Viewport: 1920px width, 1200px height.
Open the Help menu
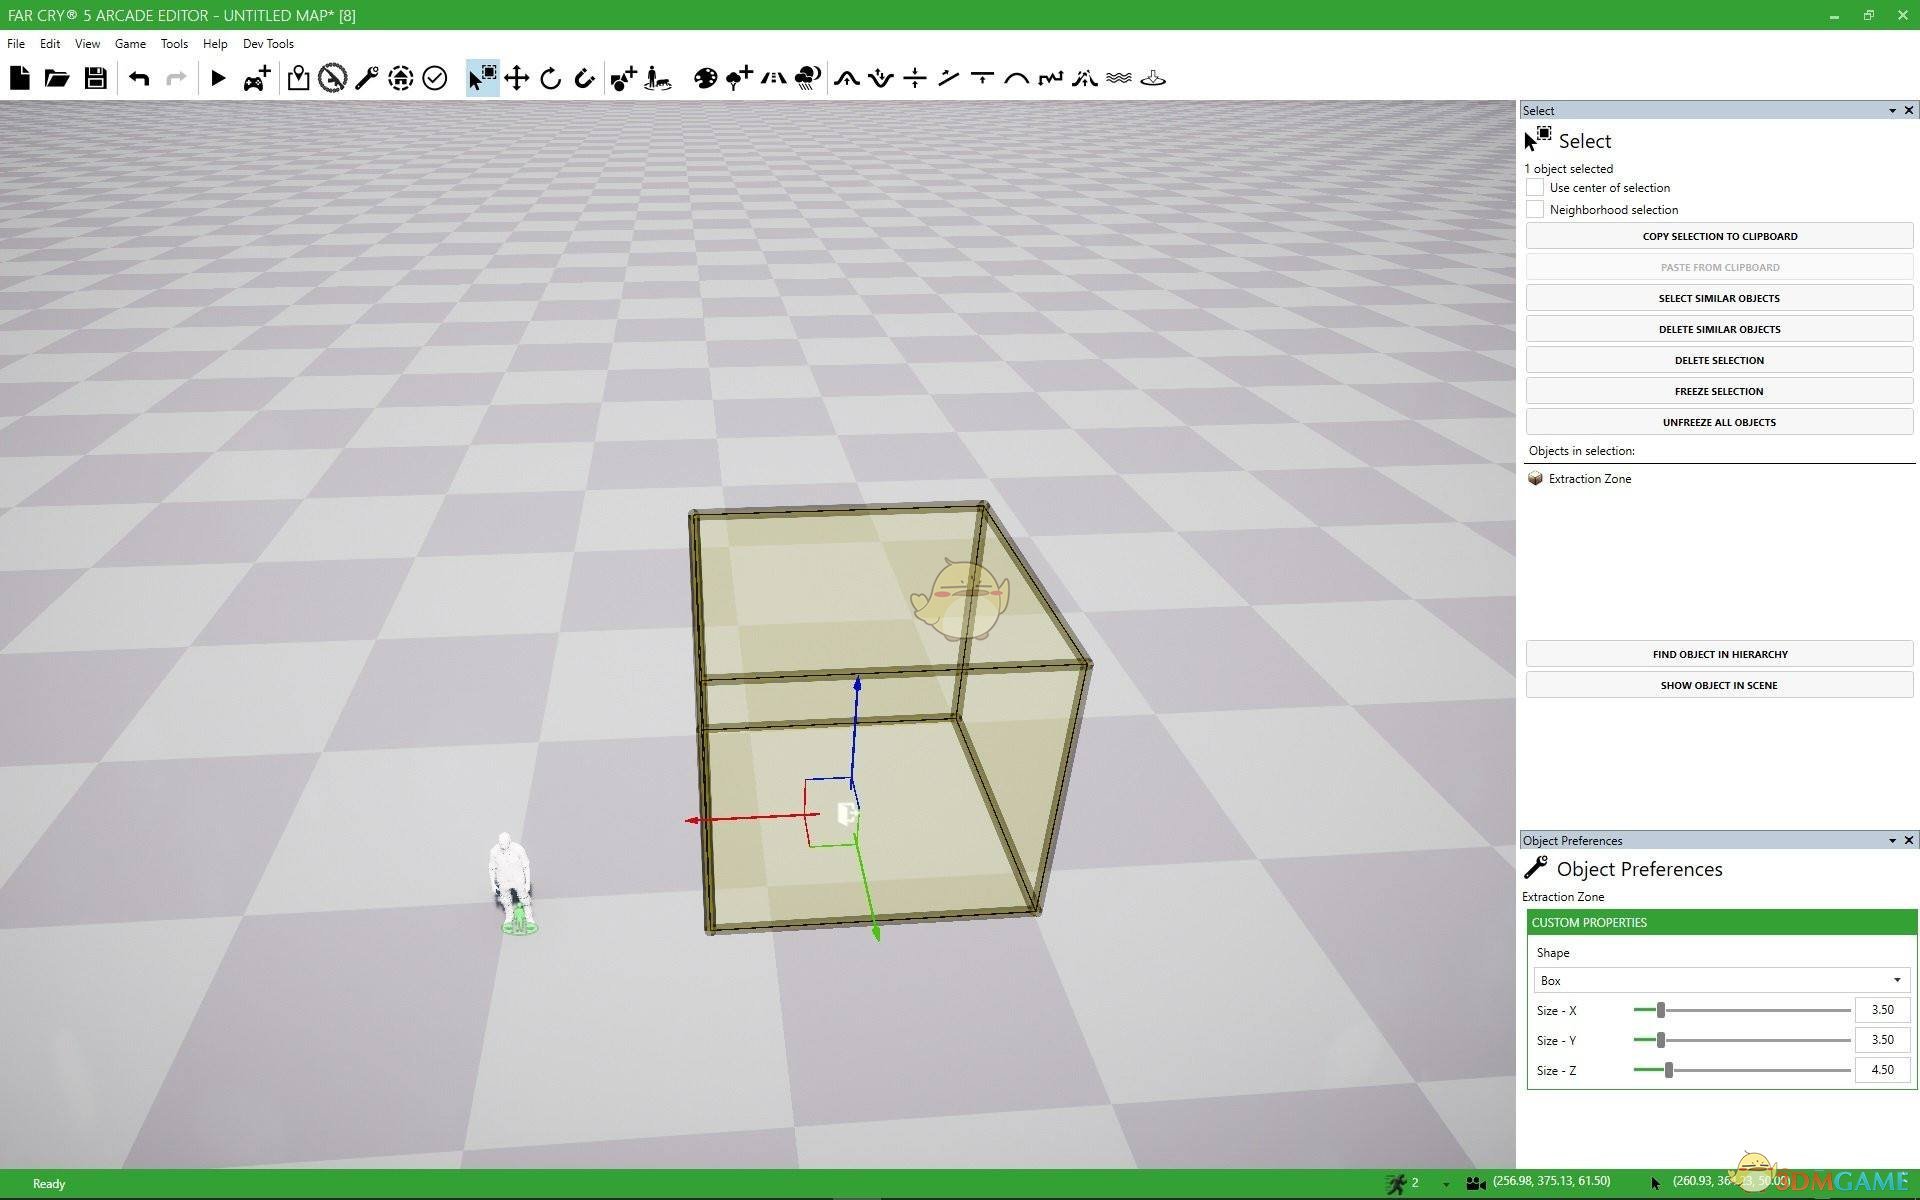215,44
